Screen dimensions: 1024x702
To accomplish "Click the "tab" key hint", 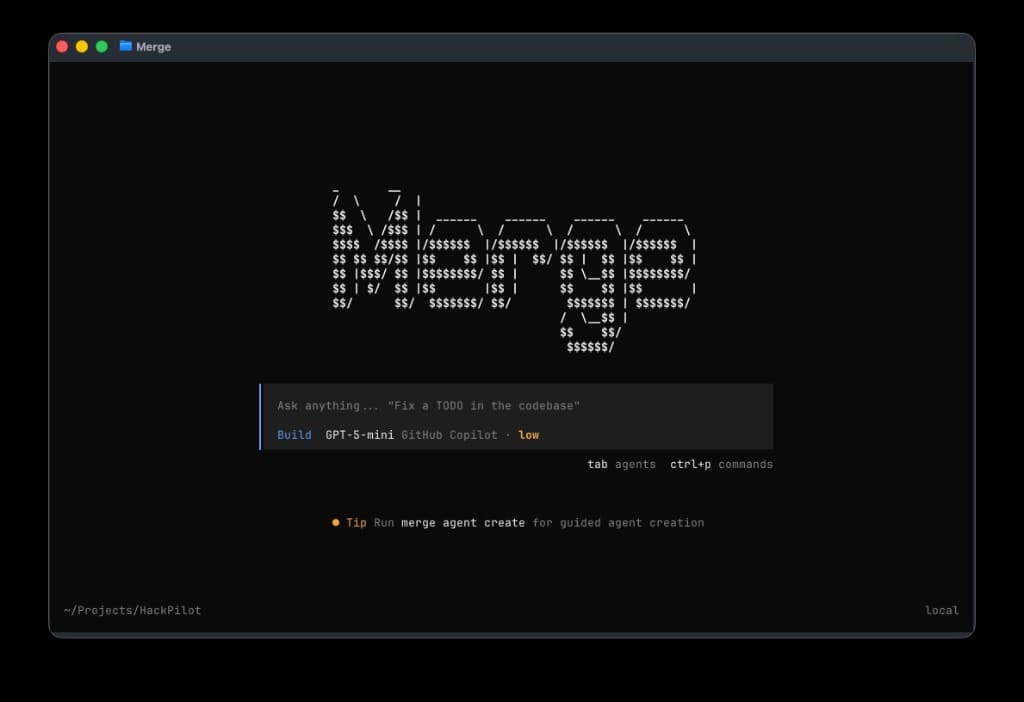I will tap(597, 464).
